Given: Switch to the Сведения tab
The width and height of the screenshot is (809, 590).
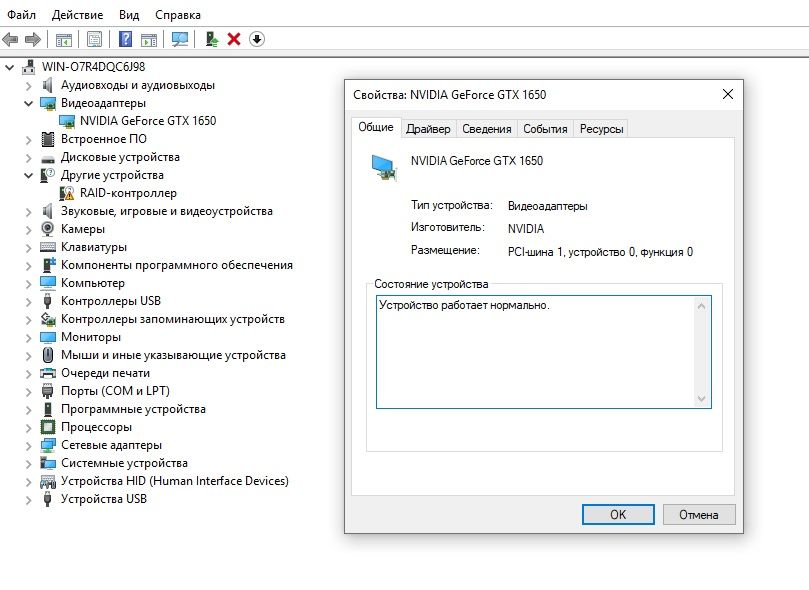Looking at the screenshot, I should point(487,129).
